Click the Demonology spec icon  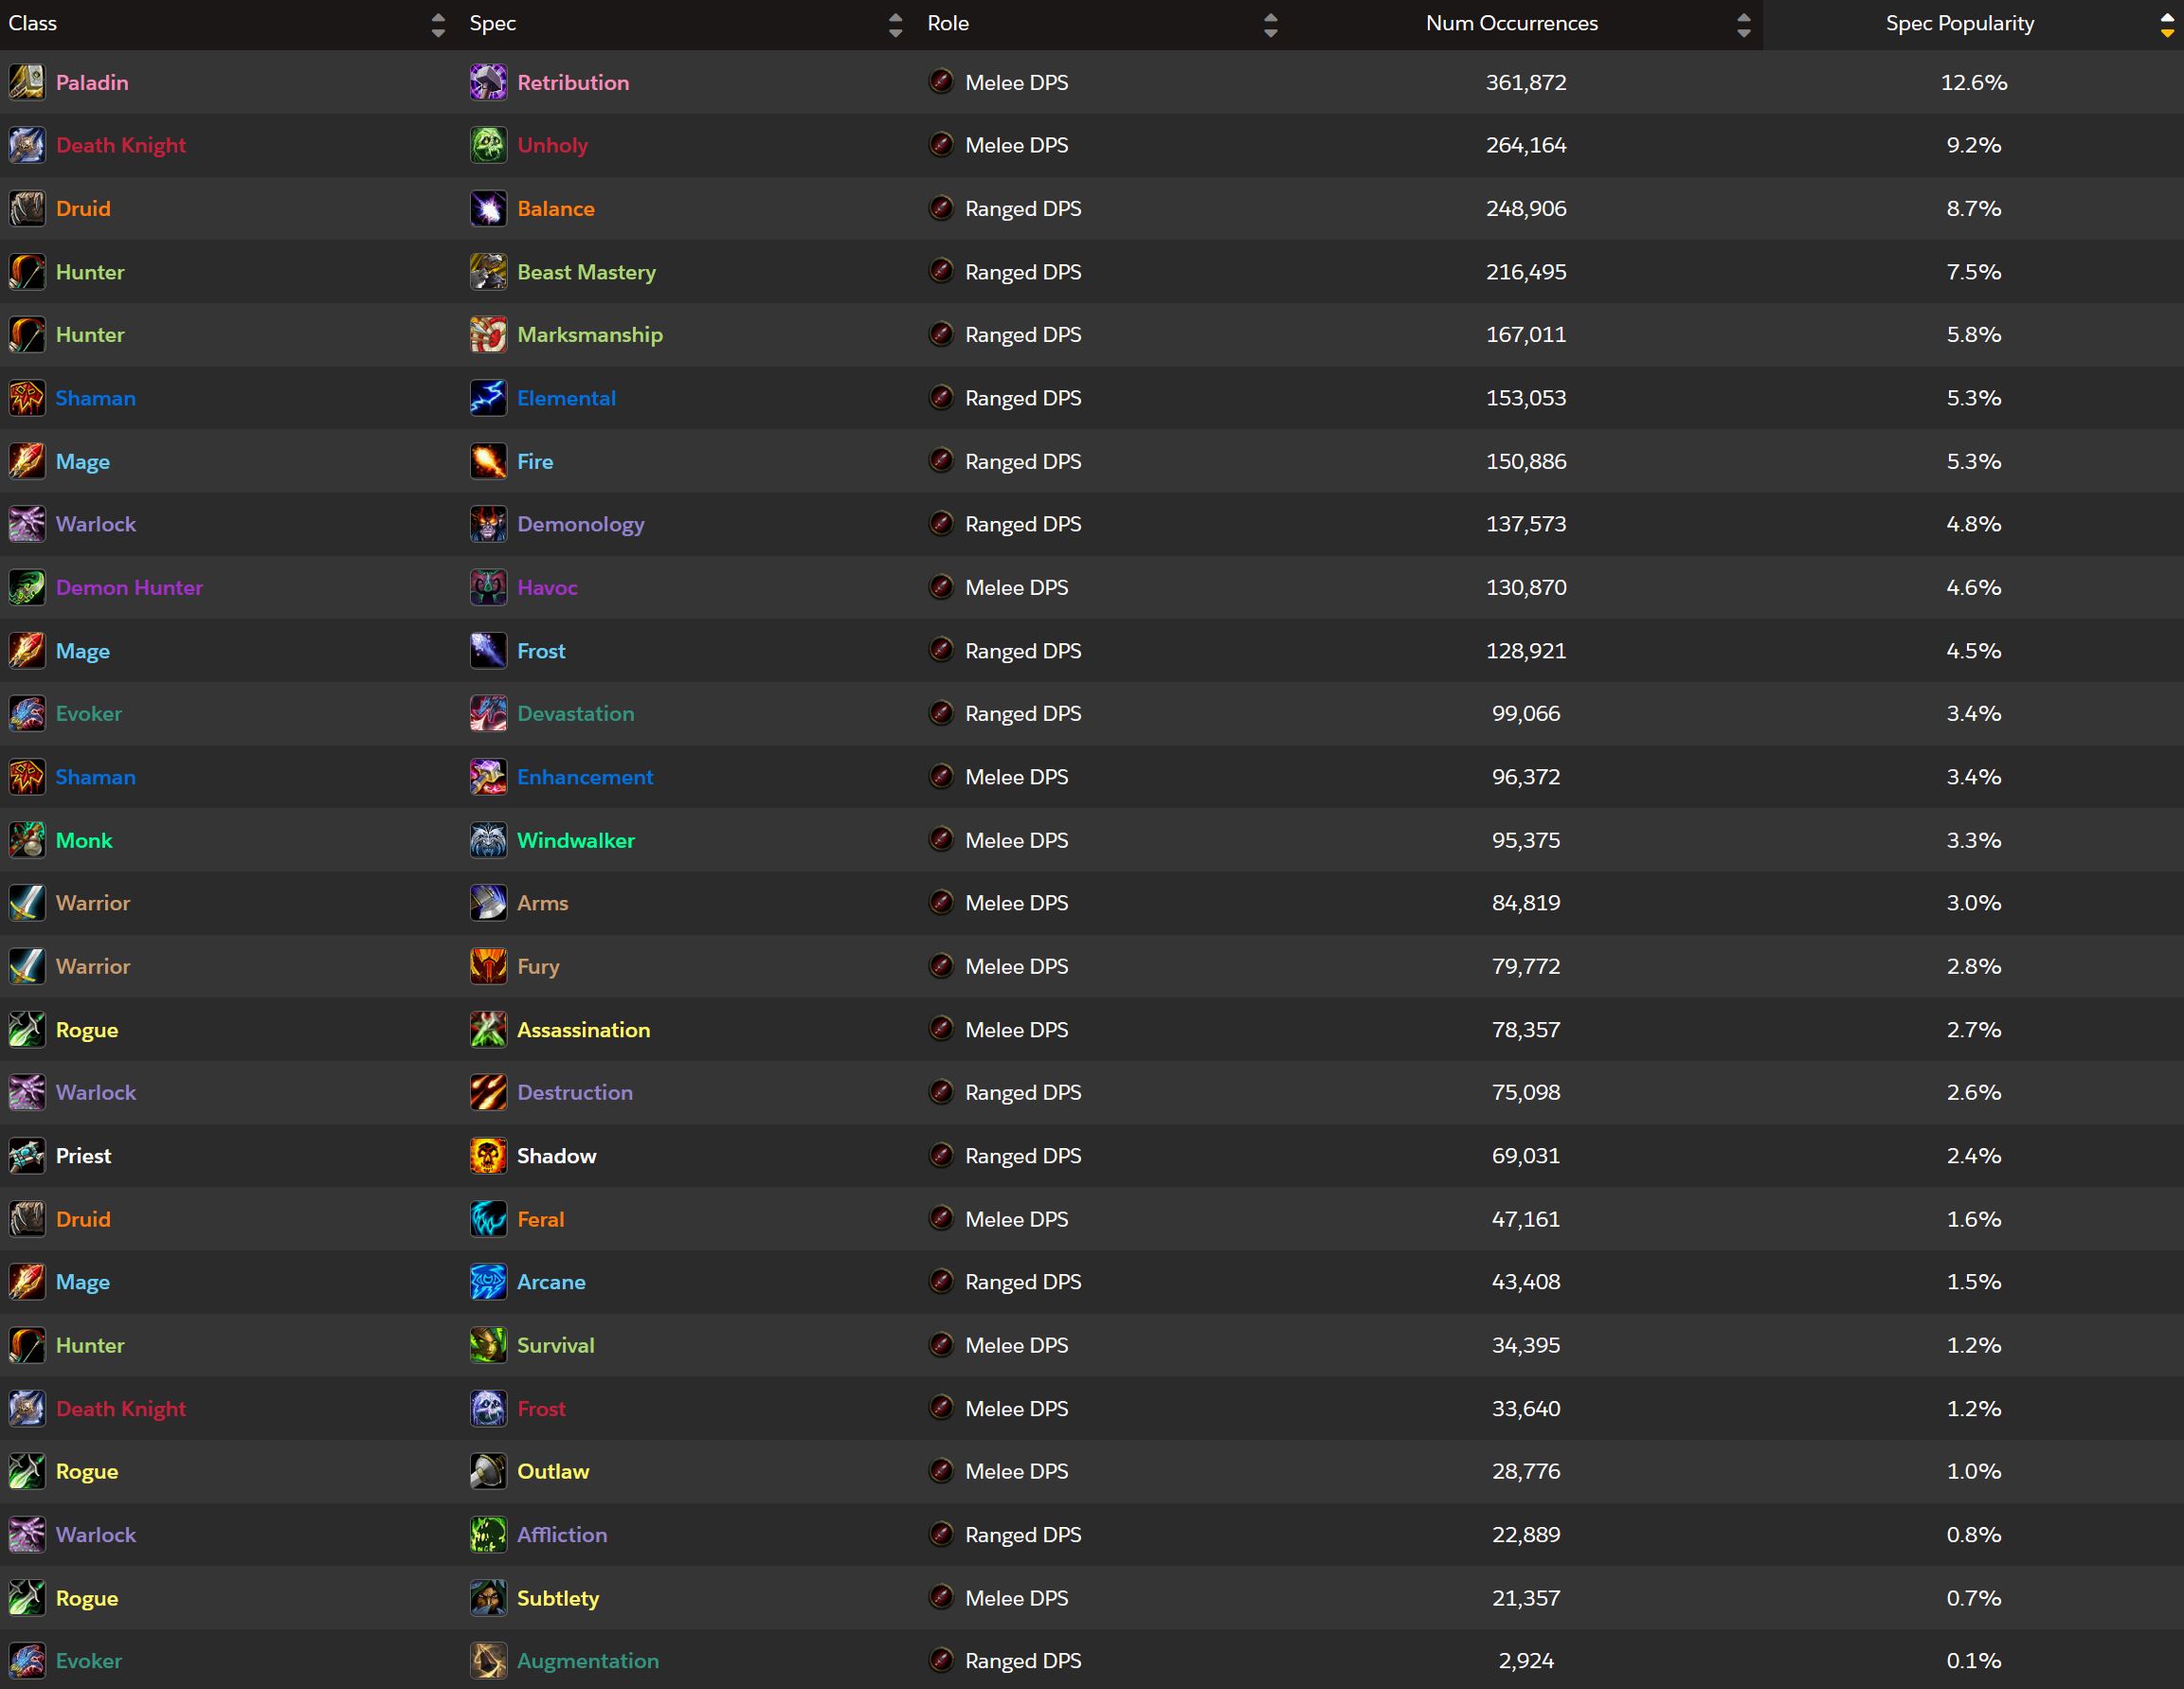pos(488,524)
